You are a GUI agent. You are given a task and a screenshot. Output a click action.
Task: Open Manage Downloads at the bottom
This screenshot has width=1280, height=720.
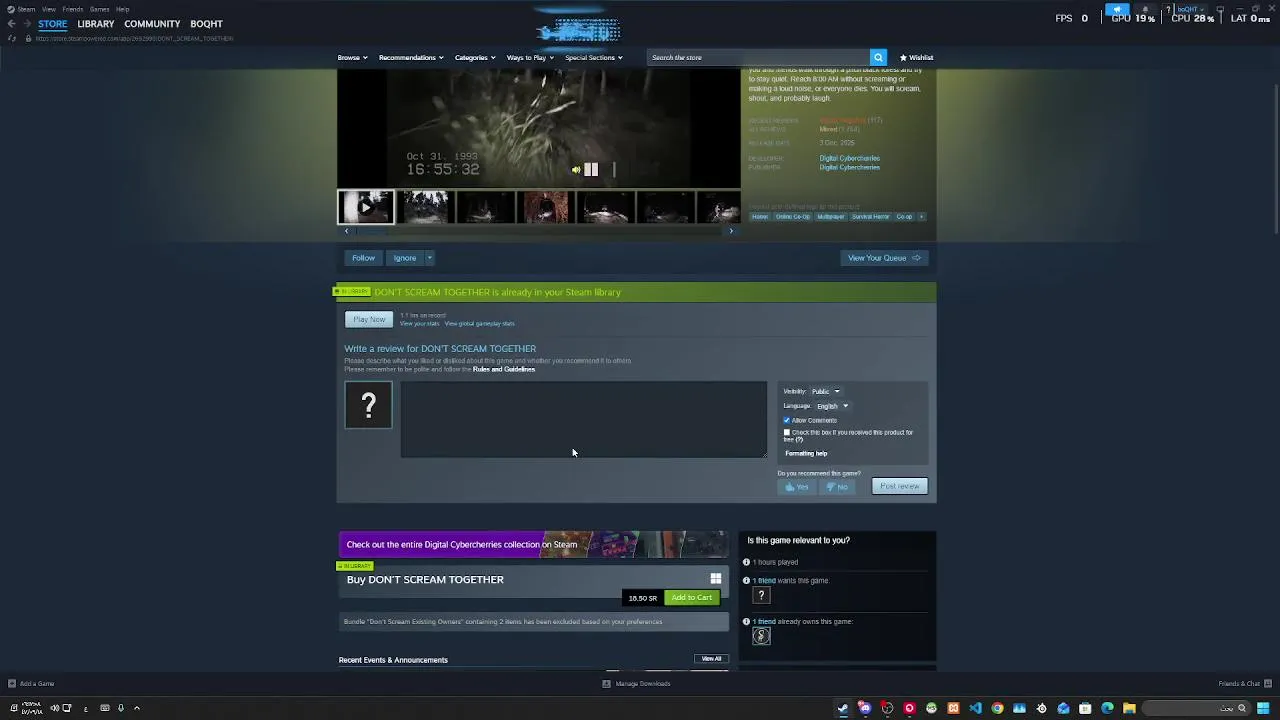pos(636,684)
